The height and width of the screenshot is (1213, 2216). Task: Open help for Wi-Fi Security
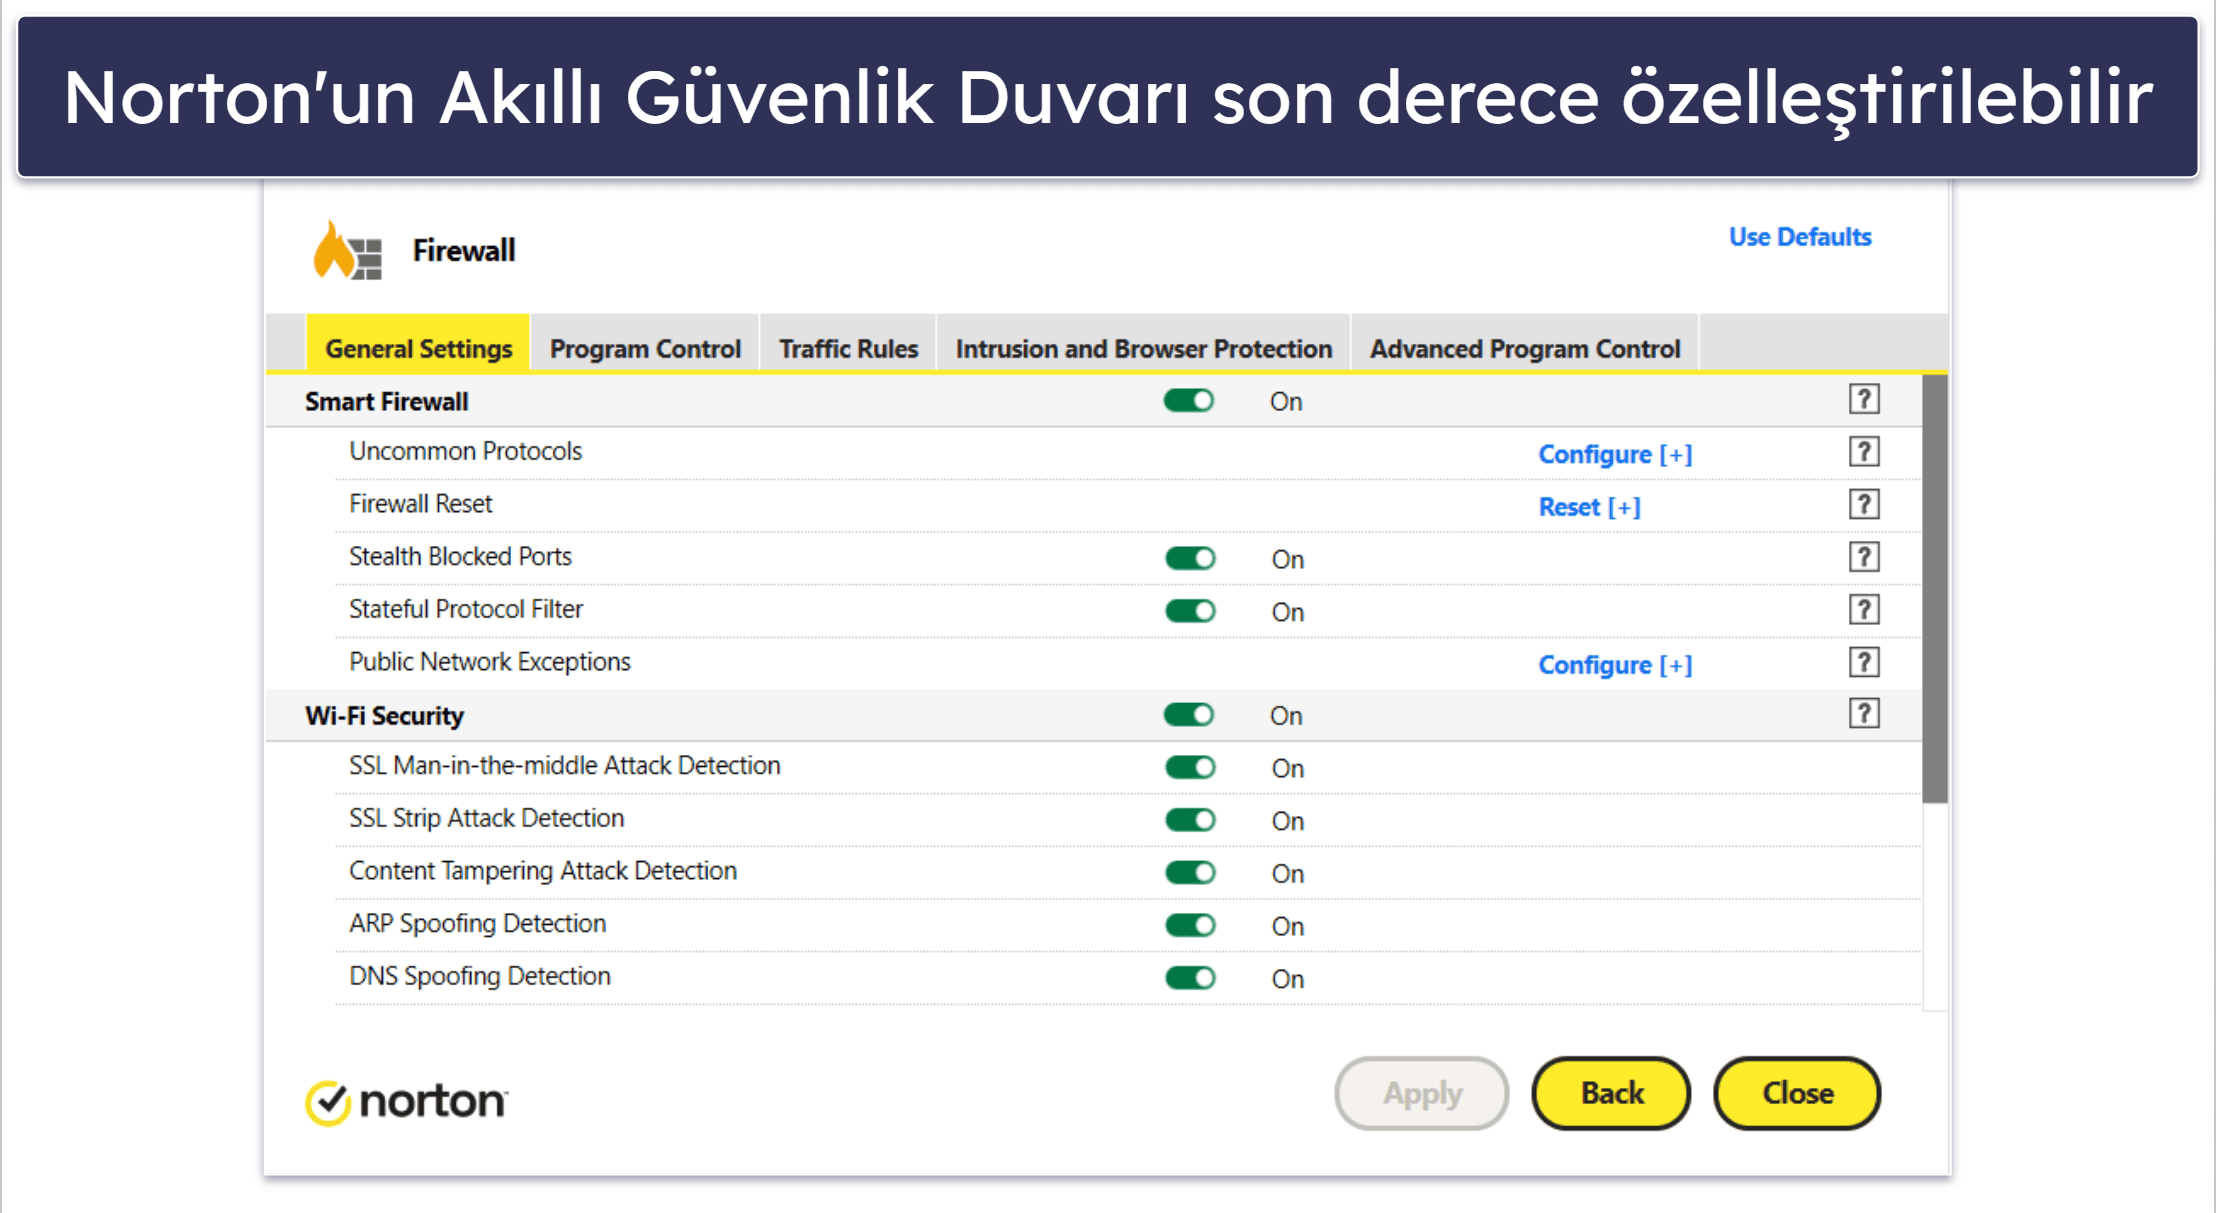click(1863, 714)
